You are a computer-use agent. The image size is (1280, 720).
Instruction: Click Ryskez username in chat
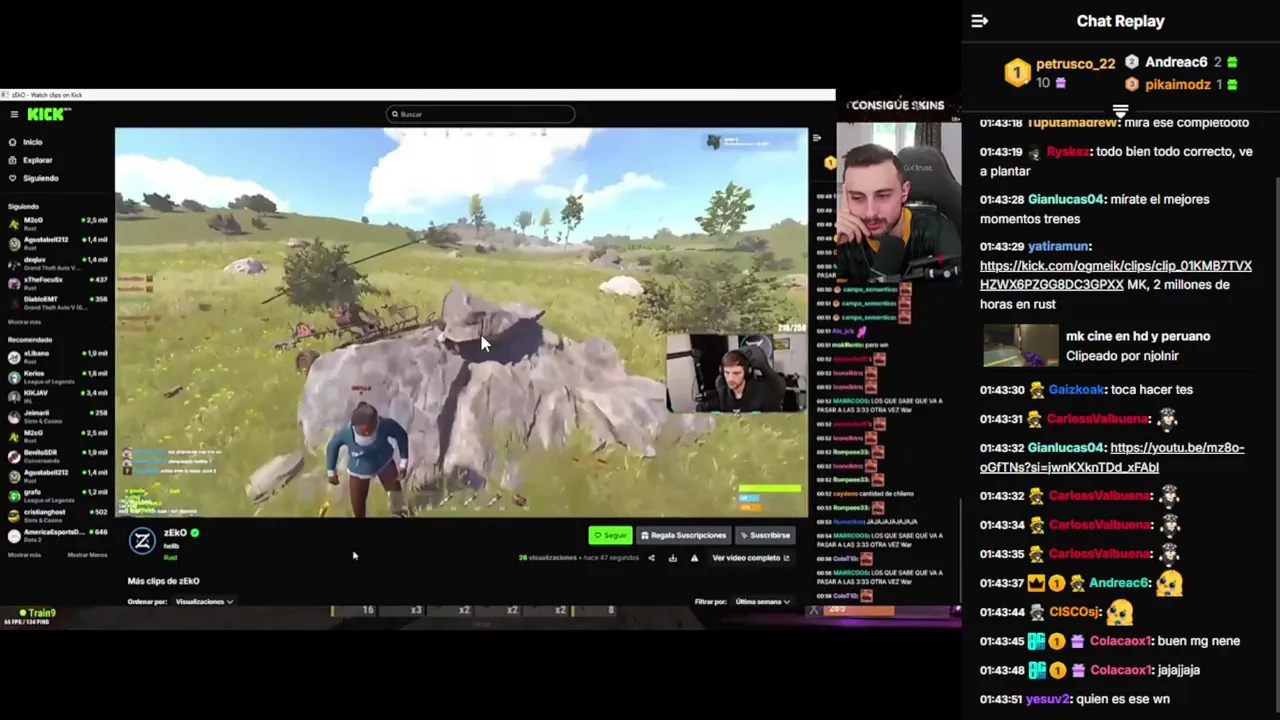coord(1067,152)
